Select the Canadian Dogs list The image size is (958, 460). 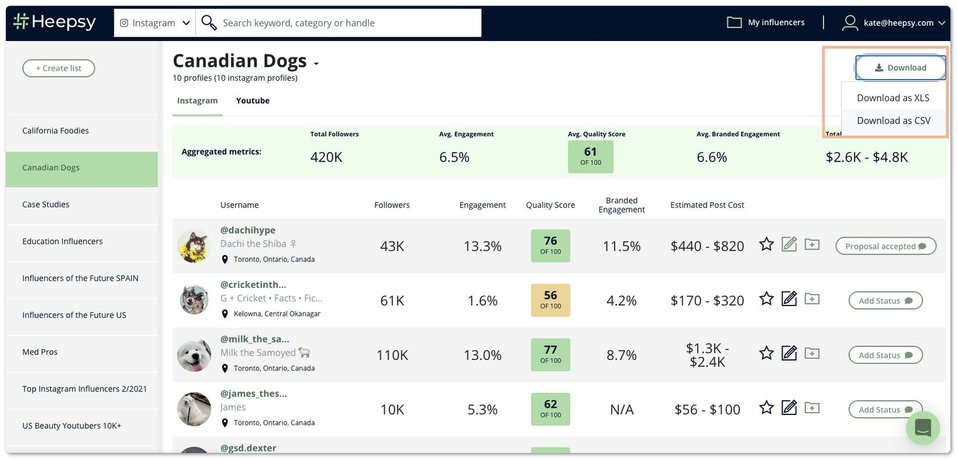[x=81, y=168]
